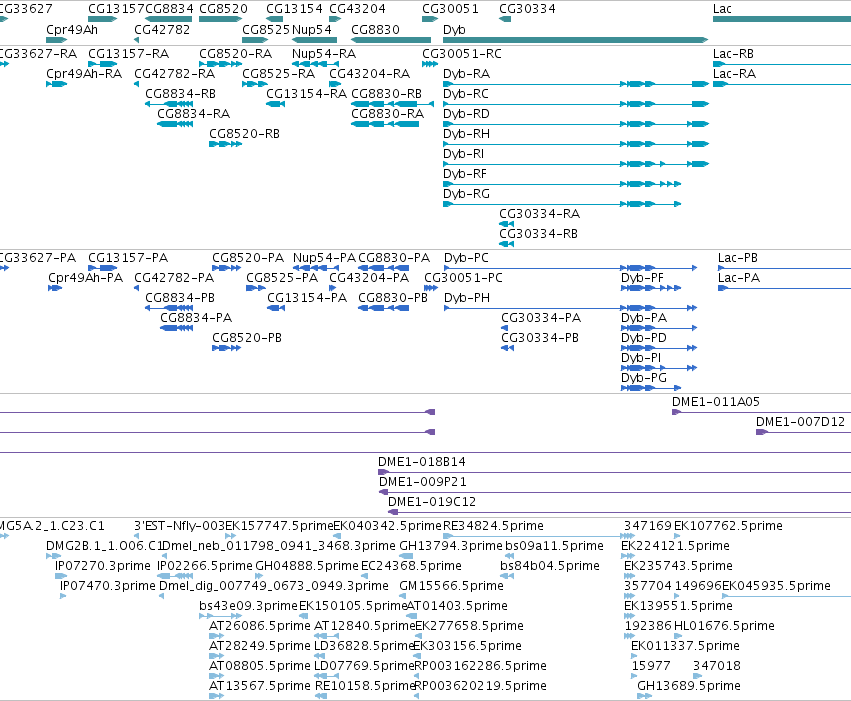
Task: Open protein CG30334-PB label
Action: coord(540,337)
